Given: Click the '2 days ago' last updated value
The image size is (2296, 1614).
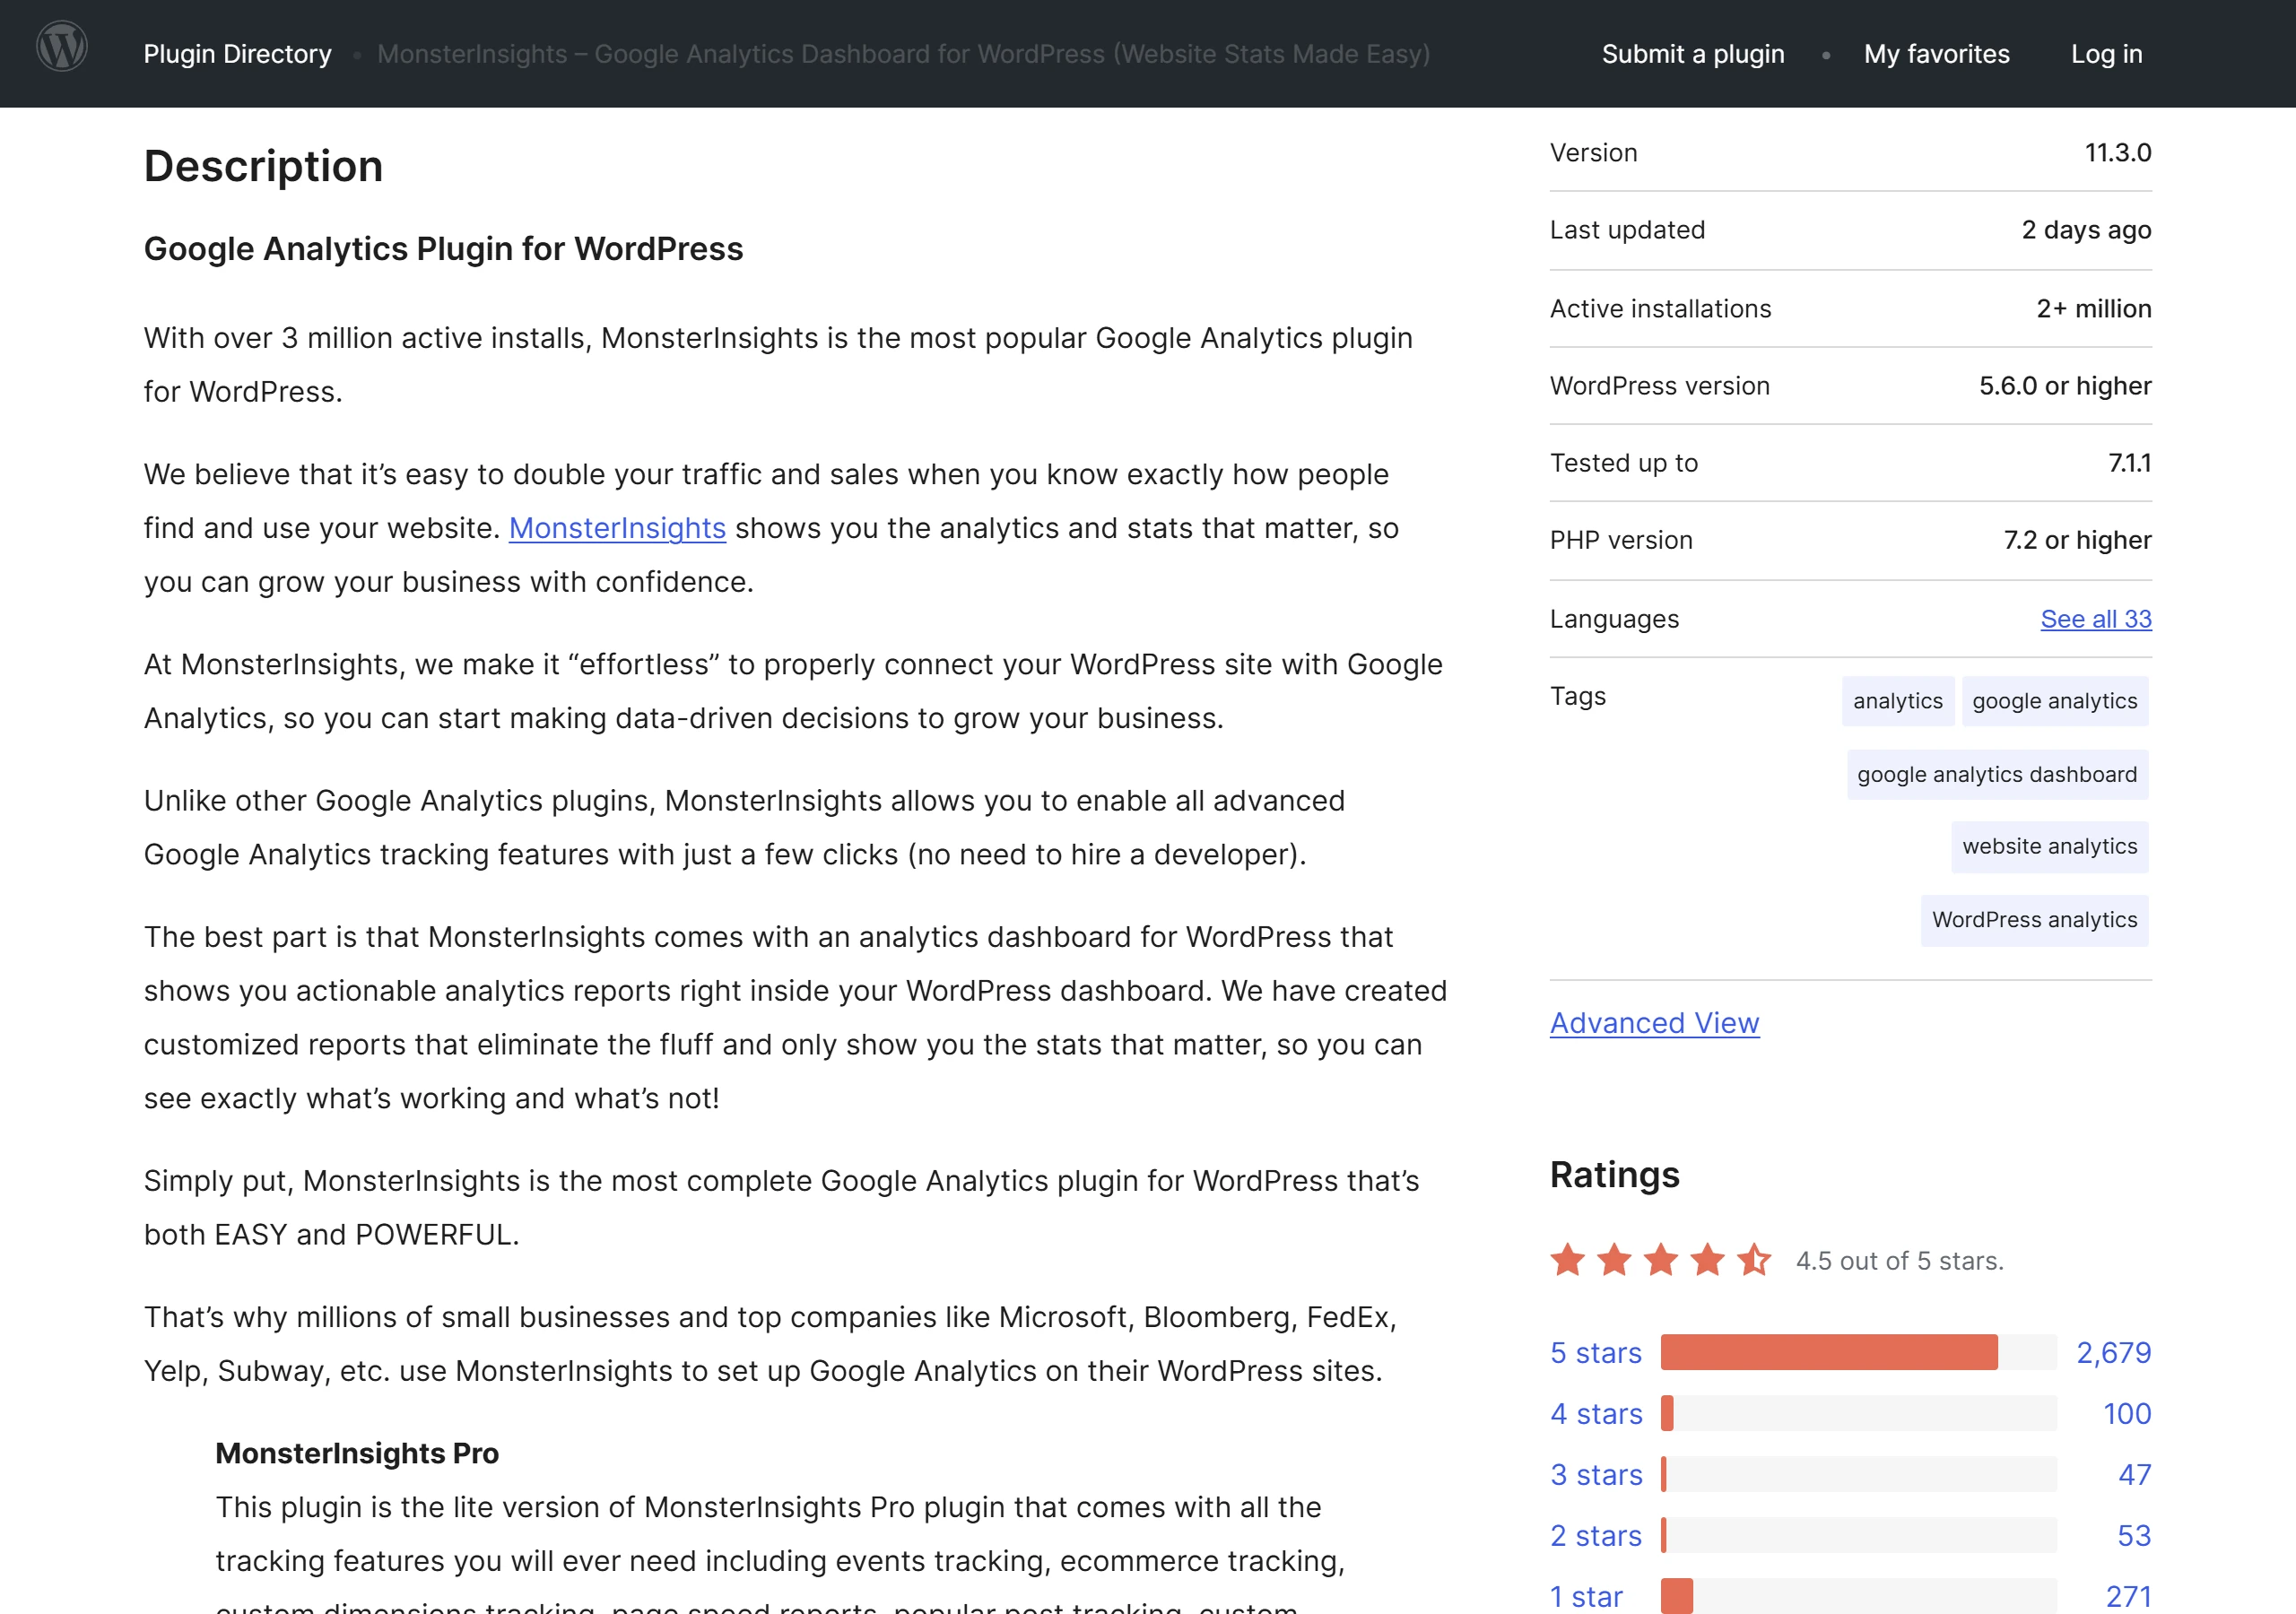Looking at the screenshot, I should (x=2086, y=230).
